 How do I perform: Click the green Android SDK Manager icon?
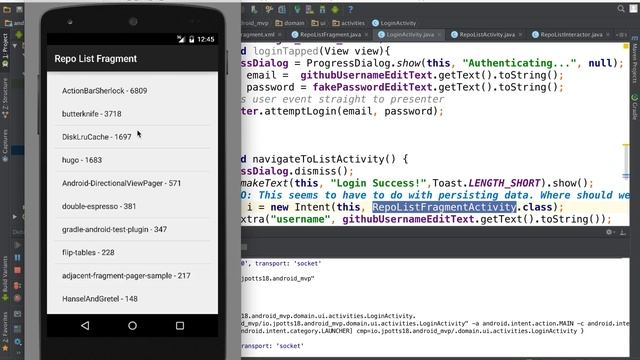click(335, 9)
